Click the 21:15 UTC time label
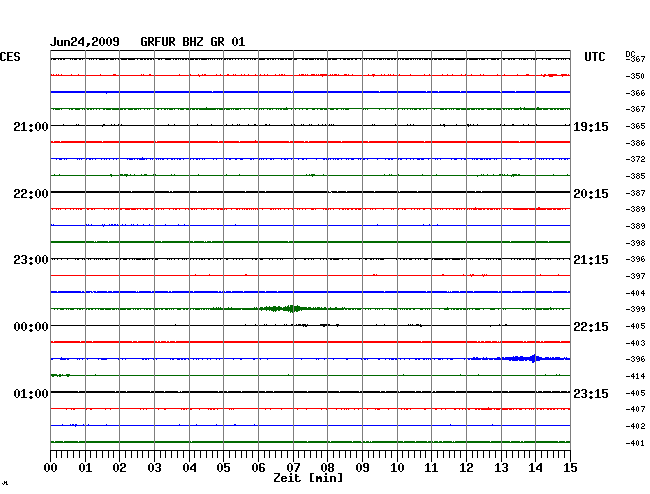Viewport: 650px width, 494px height. [591, 260]
